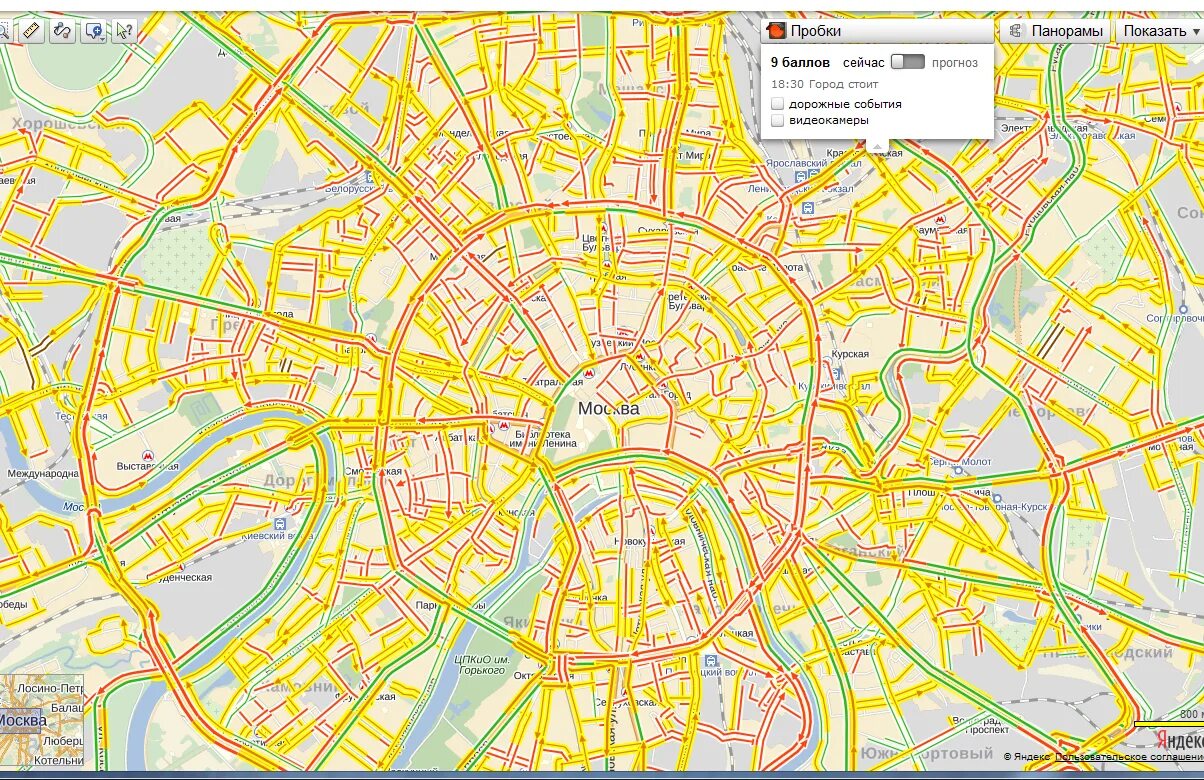Enable the видеокамеры checkbox
This screenshot has width=1204, height=780.
[778, 120]
